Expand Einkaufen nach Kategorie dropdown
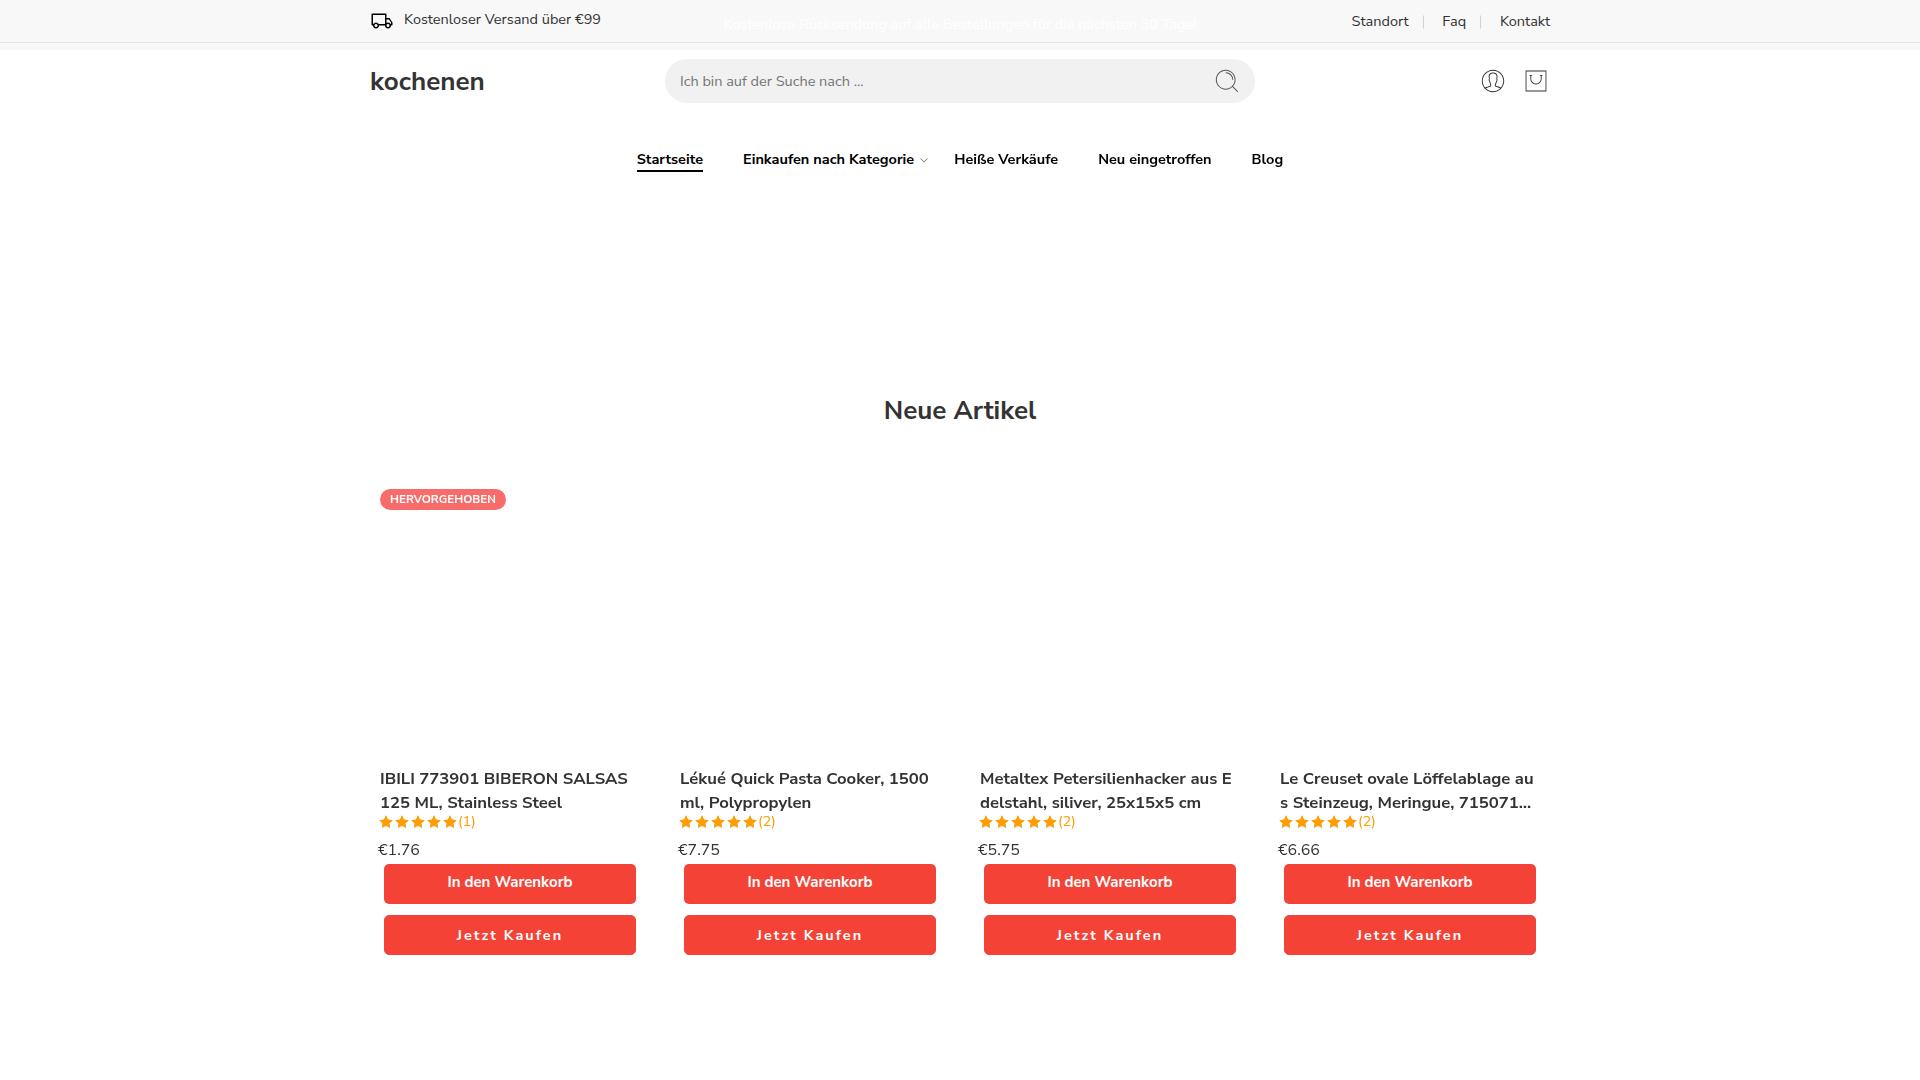 click(x=835, y=160)
